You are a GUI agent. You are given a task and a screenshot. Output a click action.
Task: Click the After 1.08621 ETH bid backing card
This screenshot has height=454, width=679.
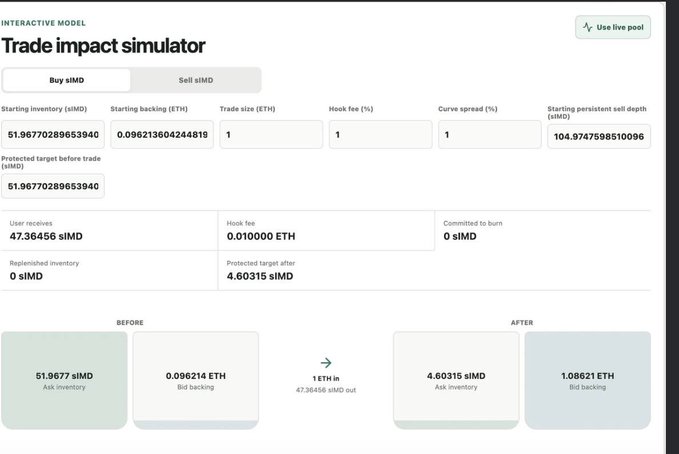[588, 380]
